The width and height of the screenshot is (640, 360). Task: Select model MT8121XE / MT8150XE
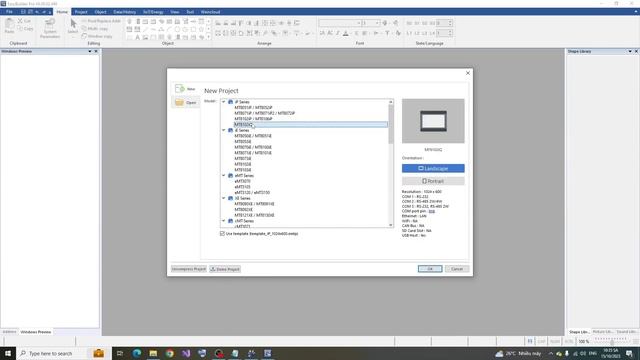[x=254, y=215]
